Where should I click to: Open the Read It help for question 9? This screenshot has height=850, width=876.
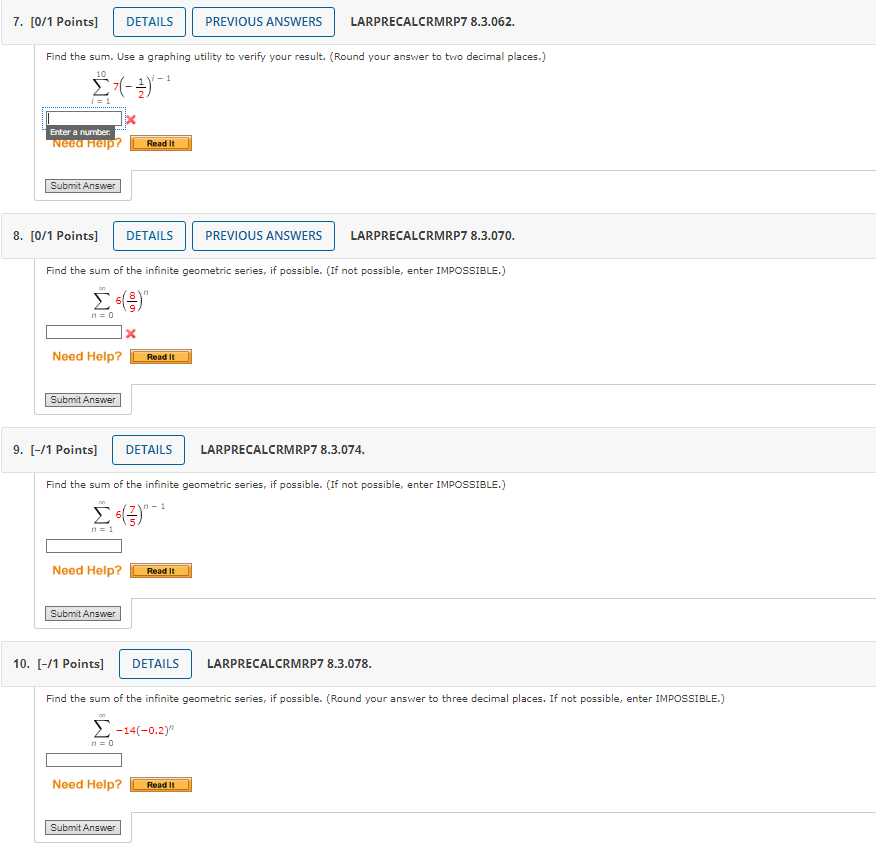[x=160, y=570]
